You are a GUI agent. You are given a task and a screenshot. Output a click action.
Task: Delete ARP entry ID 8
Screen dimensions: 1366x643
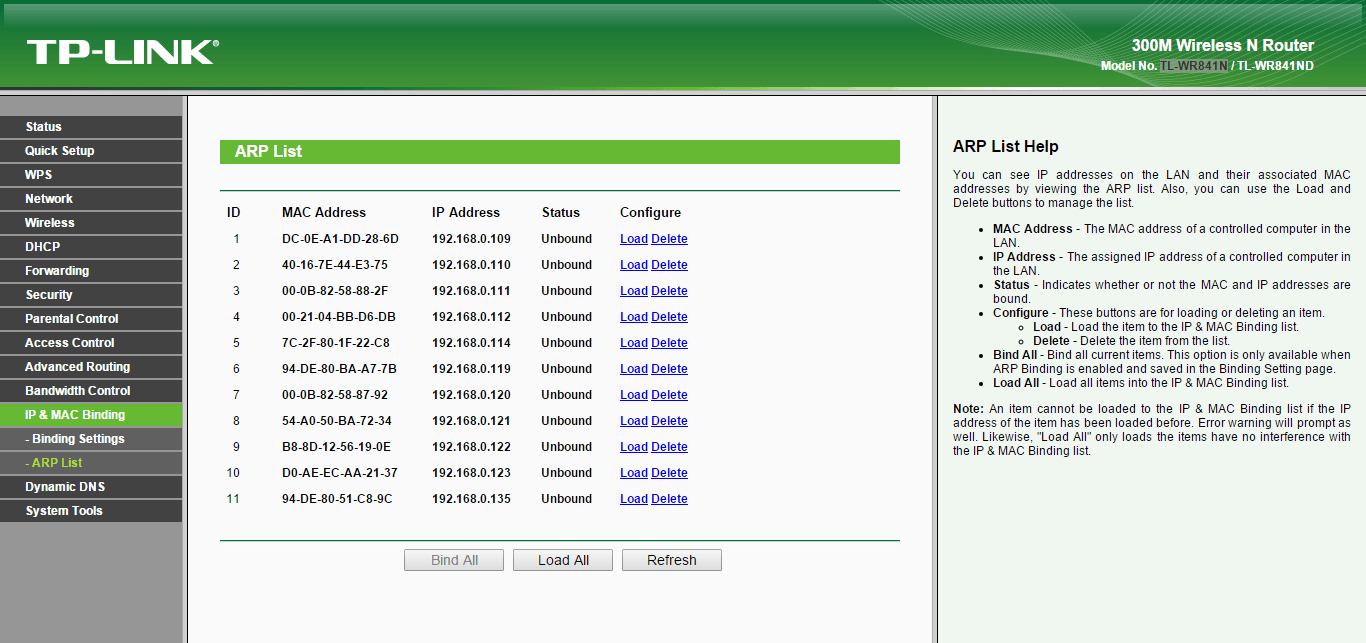pyautogui.click(x=669, y=421)
